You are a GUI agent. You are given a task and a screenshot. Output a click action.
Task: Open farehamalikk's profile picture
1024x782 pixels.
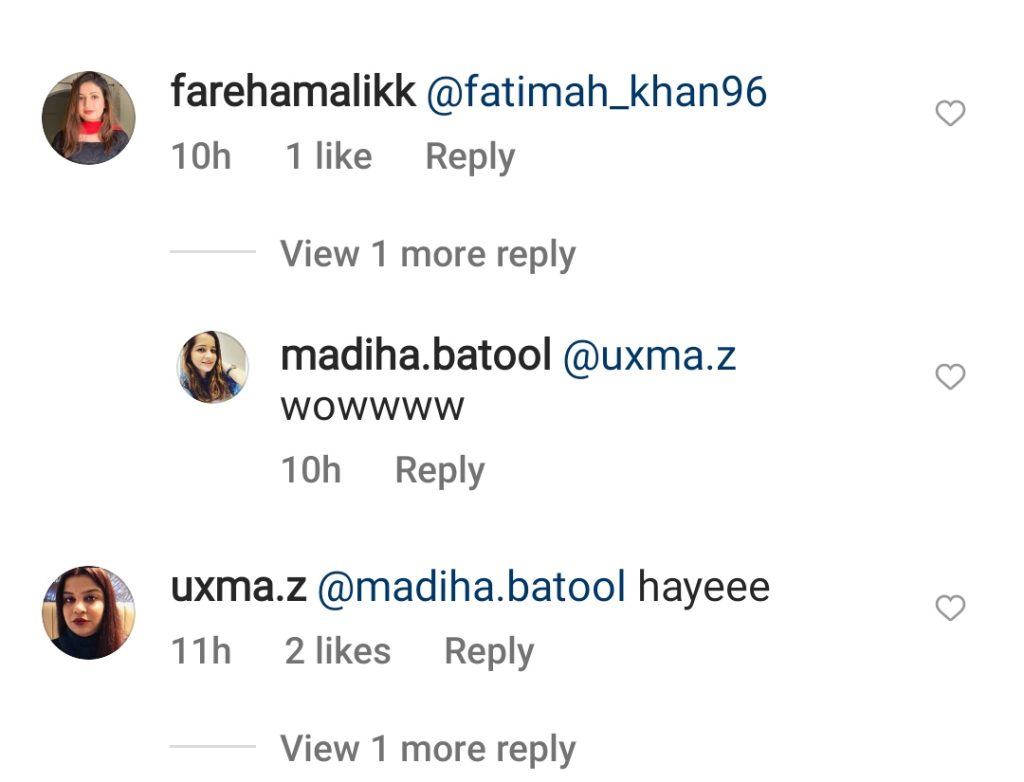click(x=89, y=118)
